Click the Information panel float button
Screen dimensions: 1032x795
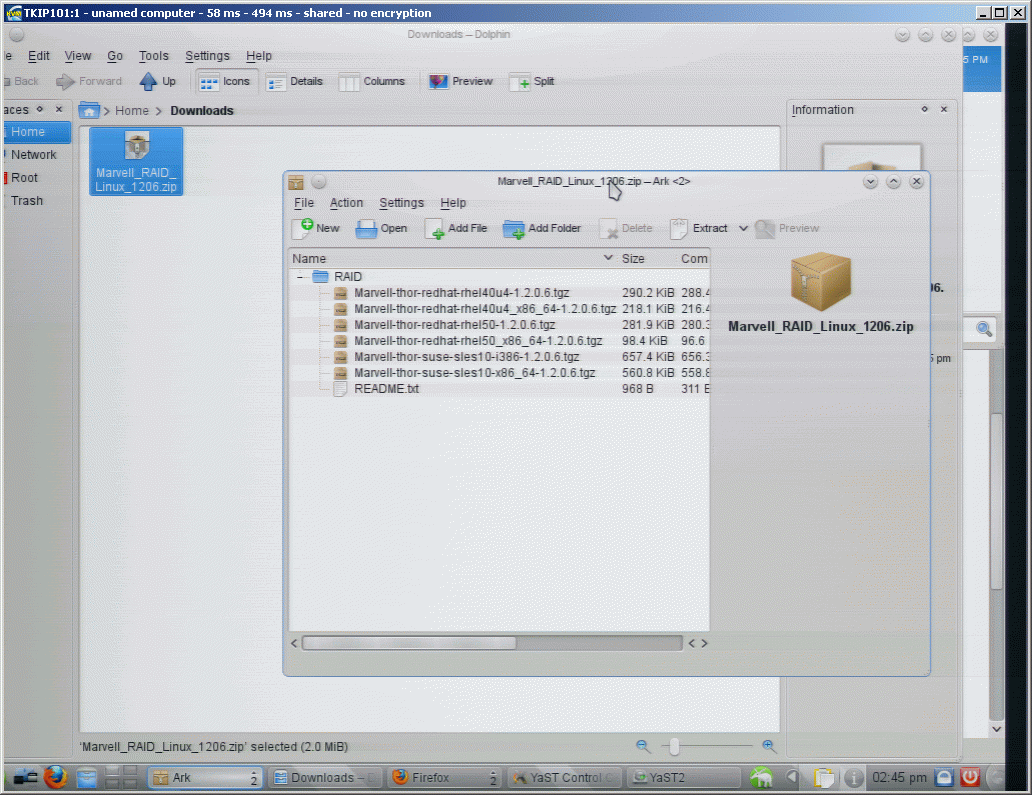(x=924, y=109)
